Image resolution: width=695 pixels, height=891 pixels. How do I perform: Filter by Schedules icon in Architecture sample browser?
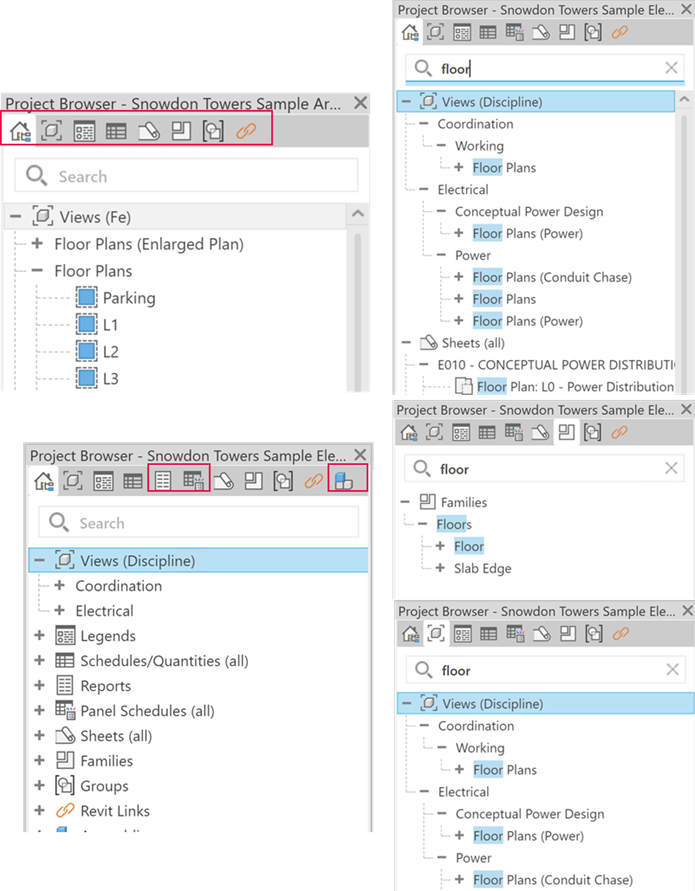[116, 132]
